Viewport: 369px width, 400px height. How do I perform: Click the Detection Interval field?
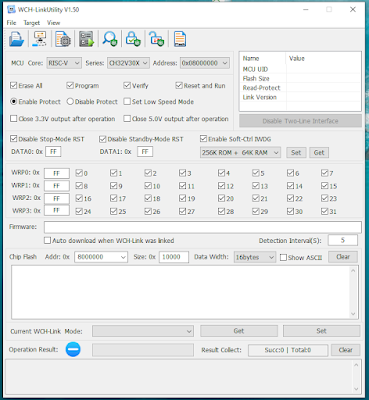343,240
